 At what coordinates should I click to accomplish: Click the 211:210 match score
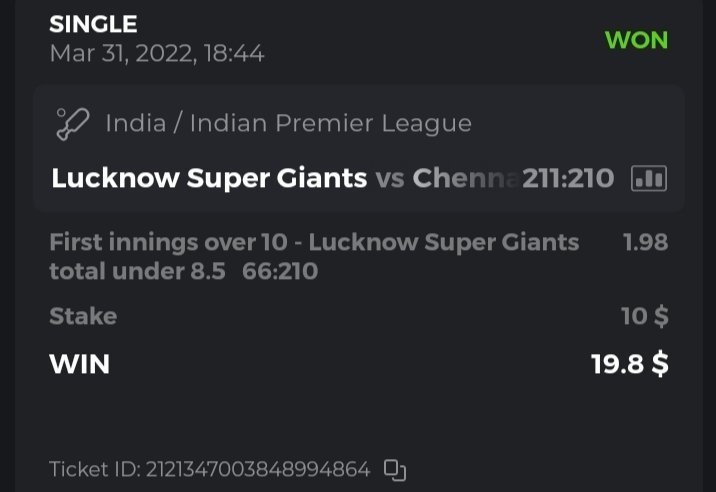[568, 179]
